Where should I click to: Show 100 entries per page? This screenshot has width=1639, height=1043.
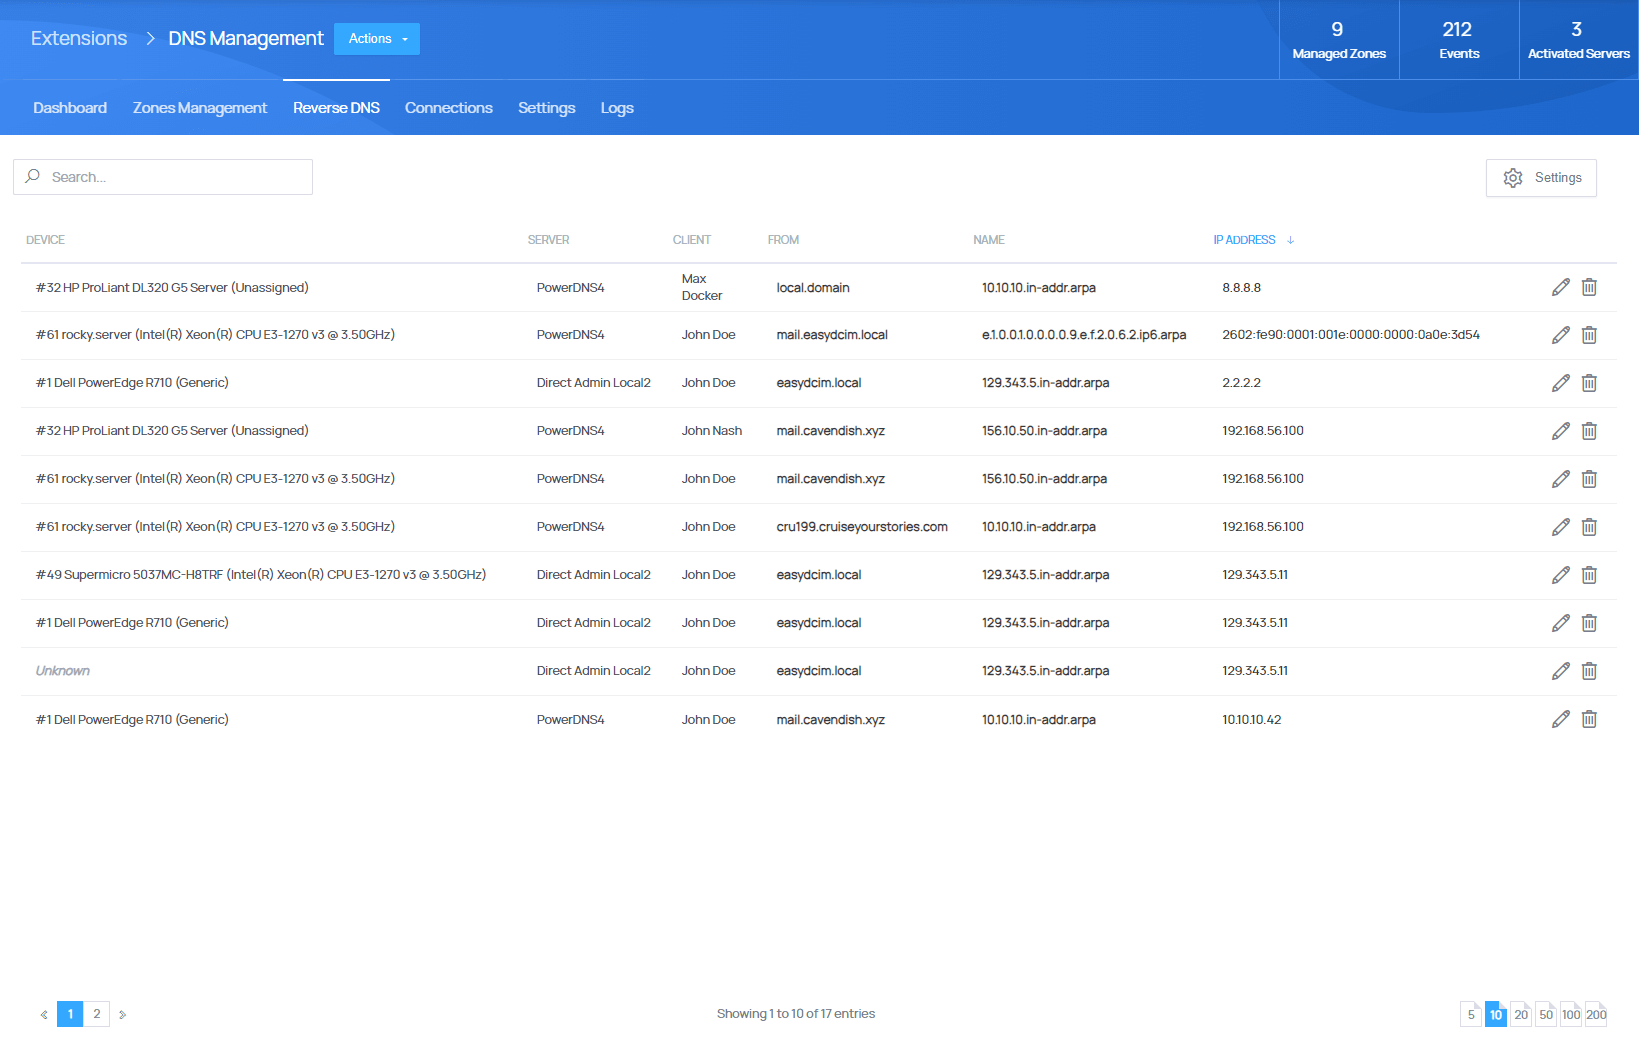pyautogui.click(x=1571, y=1014)
